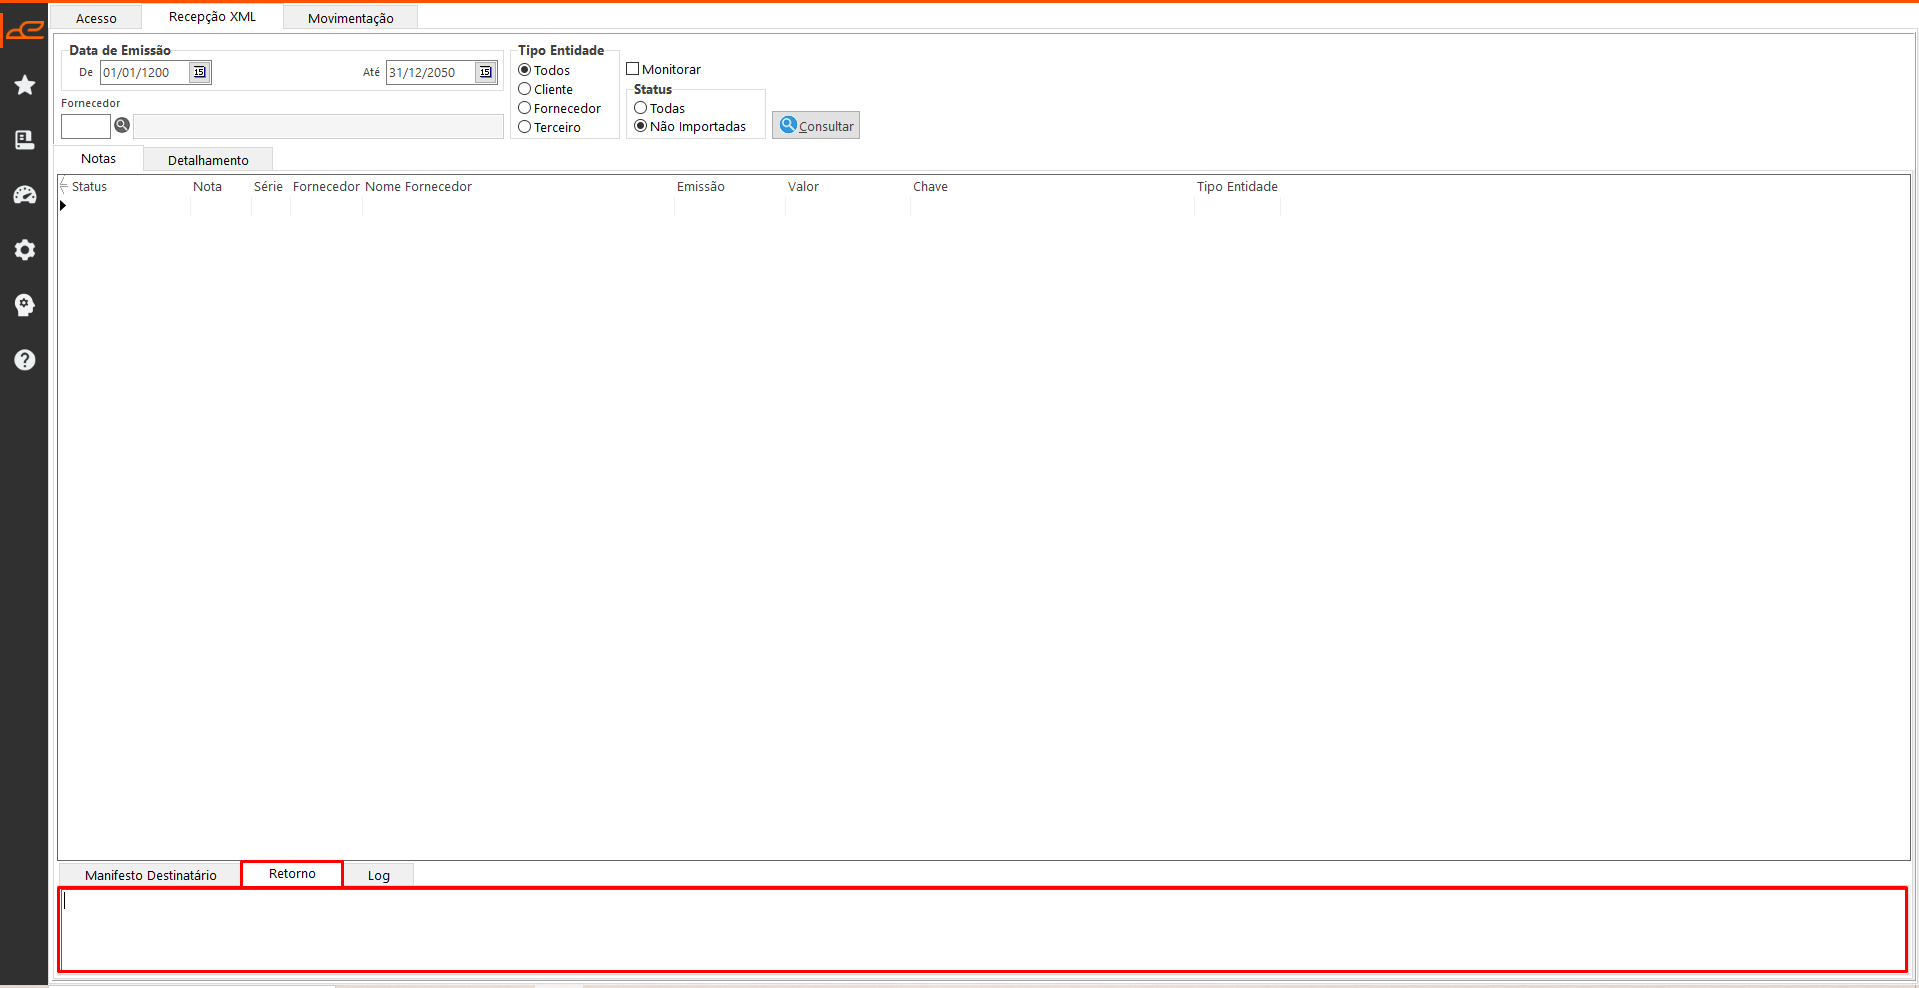The image size is (1919, 988).
Task: Click the orange app logo at top-left
Action: pyautogui.click(x=25, y=30)
